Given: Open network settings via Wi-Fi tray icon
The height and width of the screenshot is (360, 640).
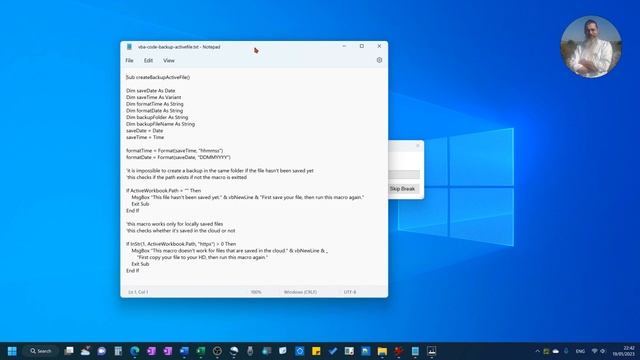Looking at the screenshot, I should coord(595,351).
